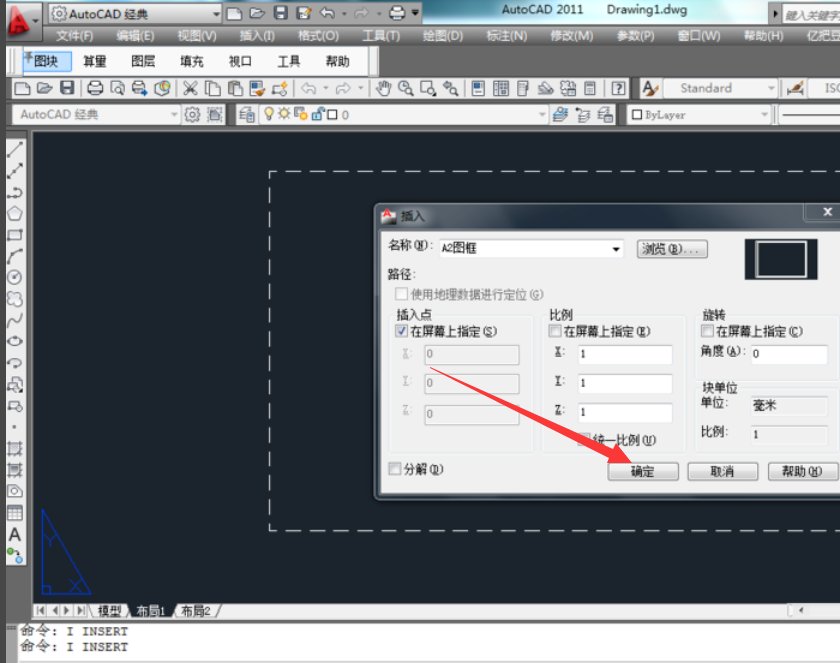Click the Save icon on the toolbar
The width and height of the screenshot is (840, 663).
click(x=65, y=89)
